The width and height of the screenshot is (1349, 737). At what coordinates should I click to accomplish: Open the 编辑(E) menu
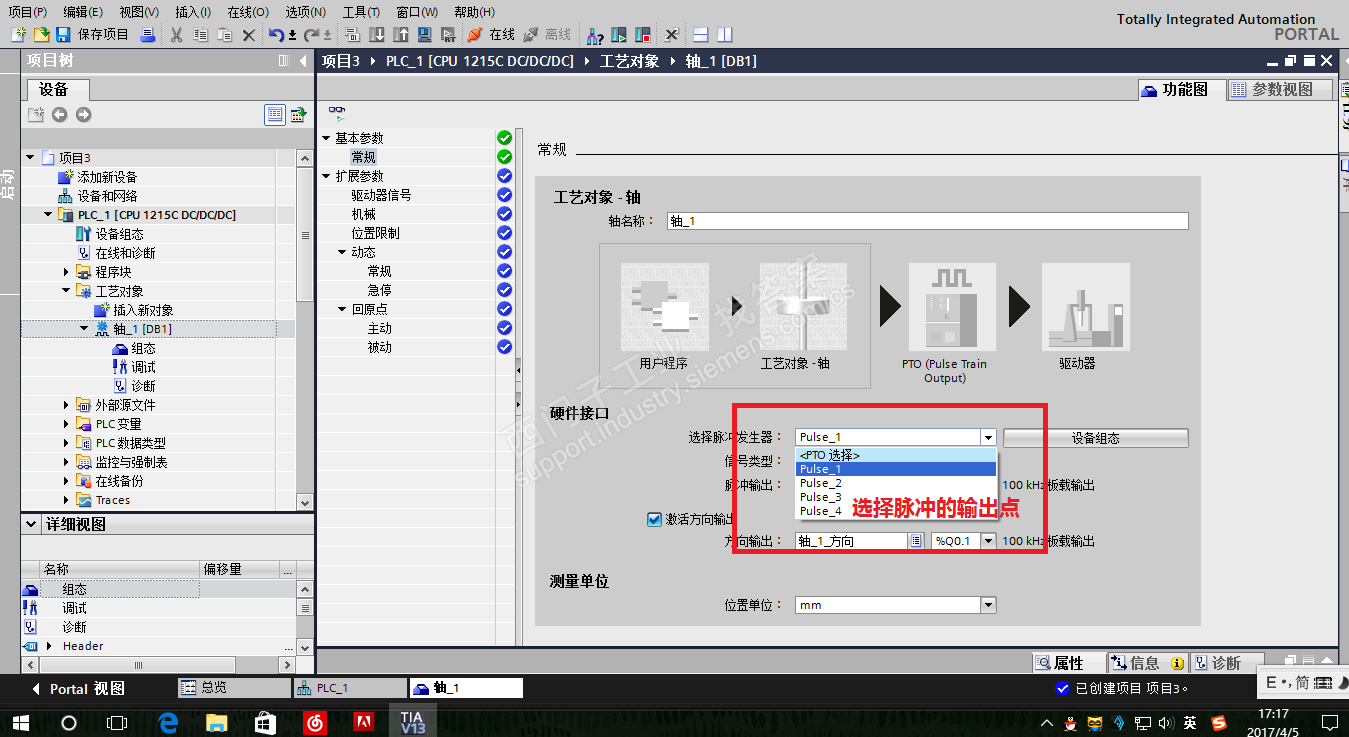pyautogui.click(x=82, y=12)
